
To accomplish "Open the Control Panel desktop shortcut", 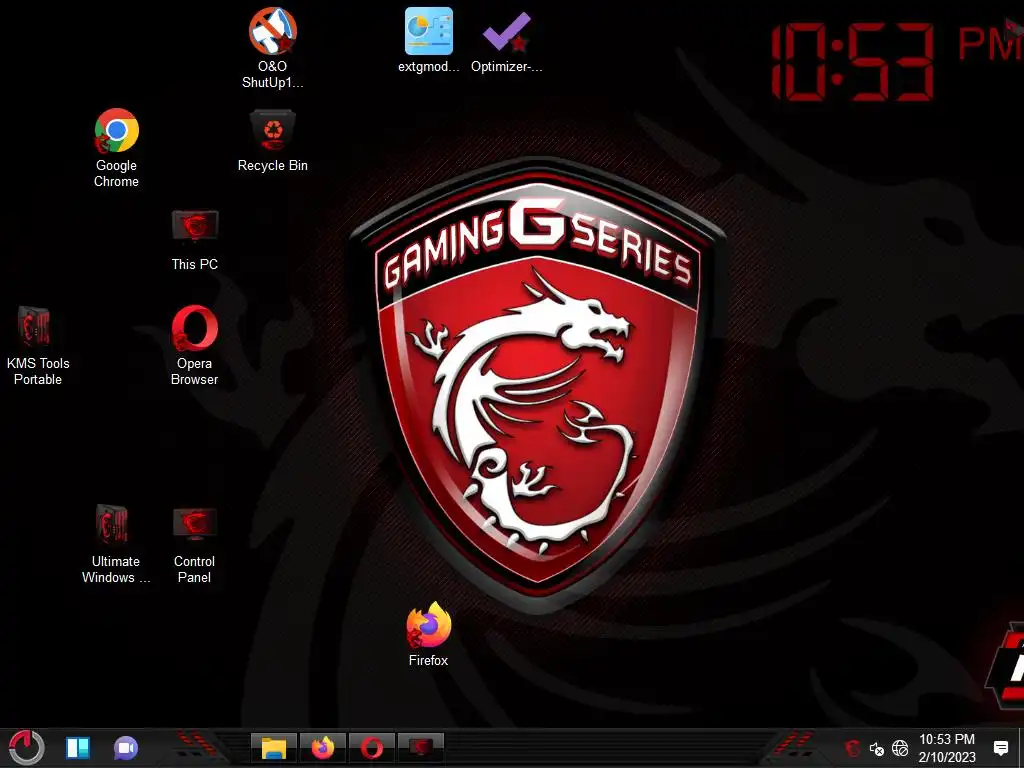I will (195, 544).
